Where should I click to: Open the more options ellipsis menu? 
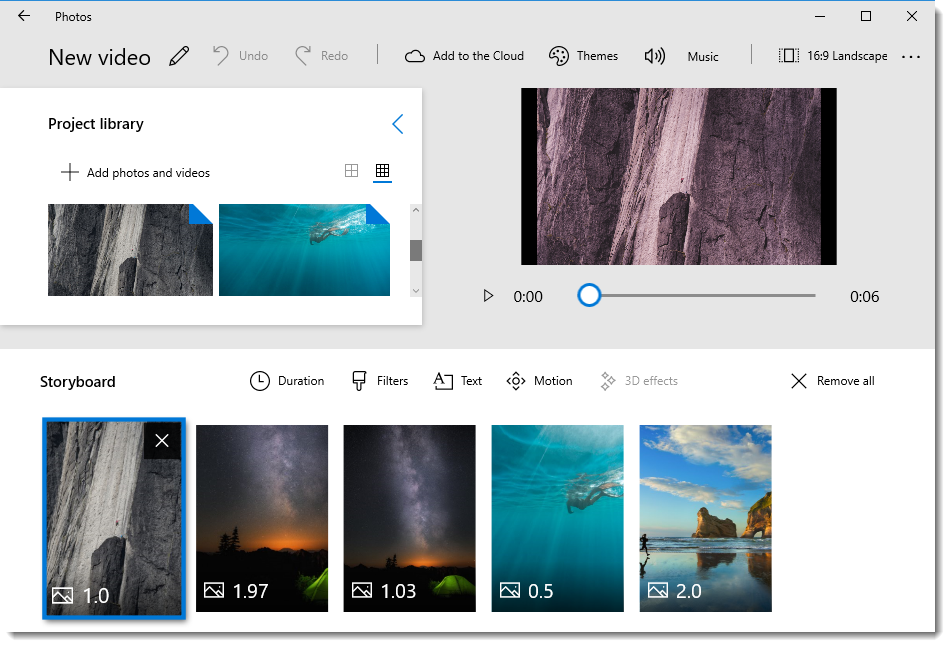pyautogui.click(x=911, y=57)
